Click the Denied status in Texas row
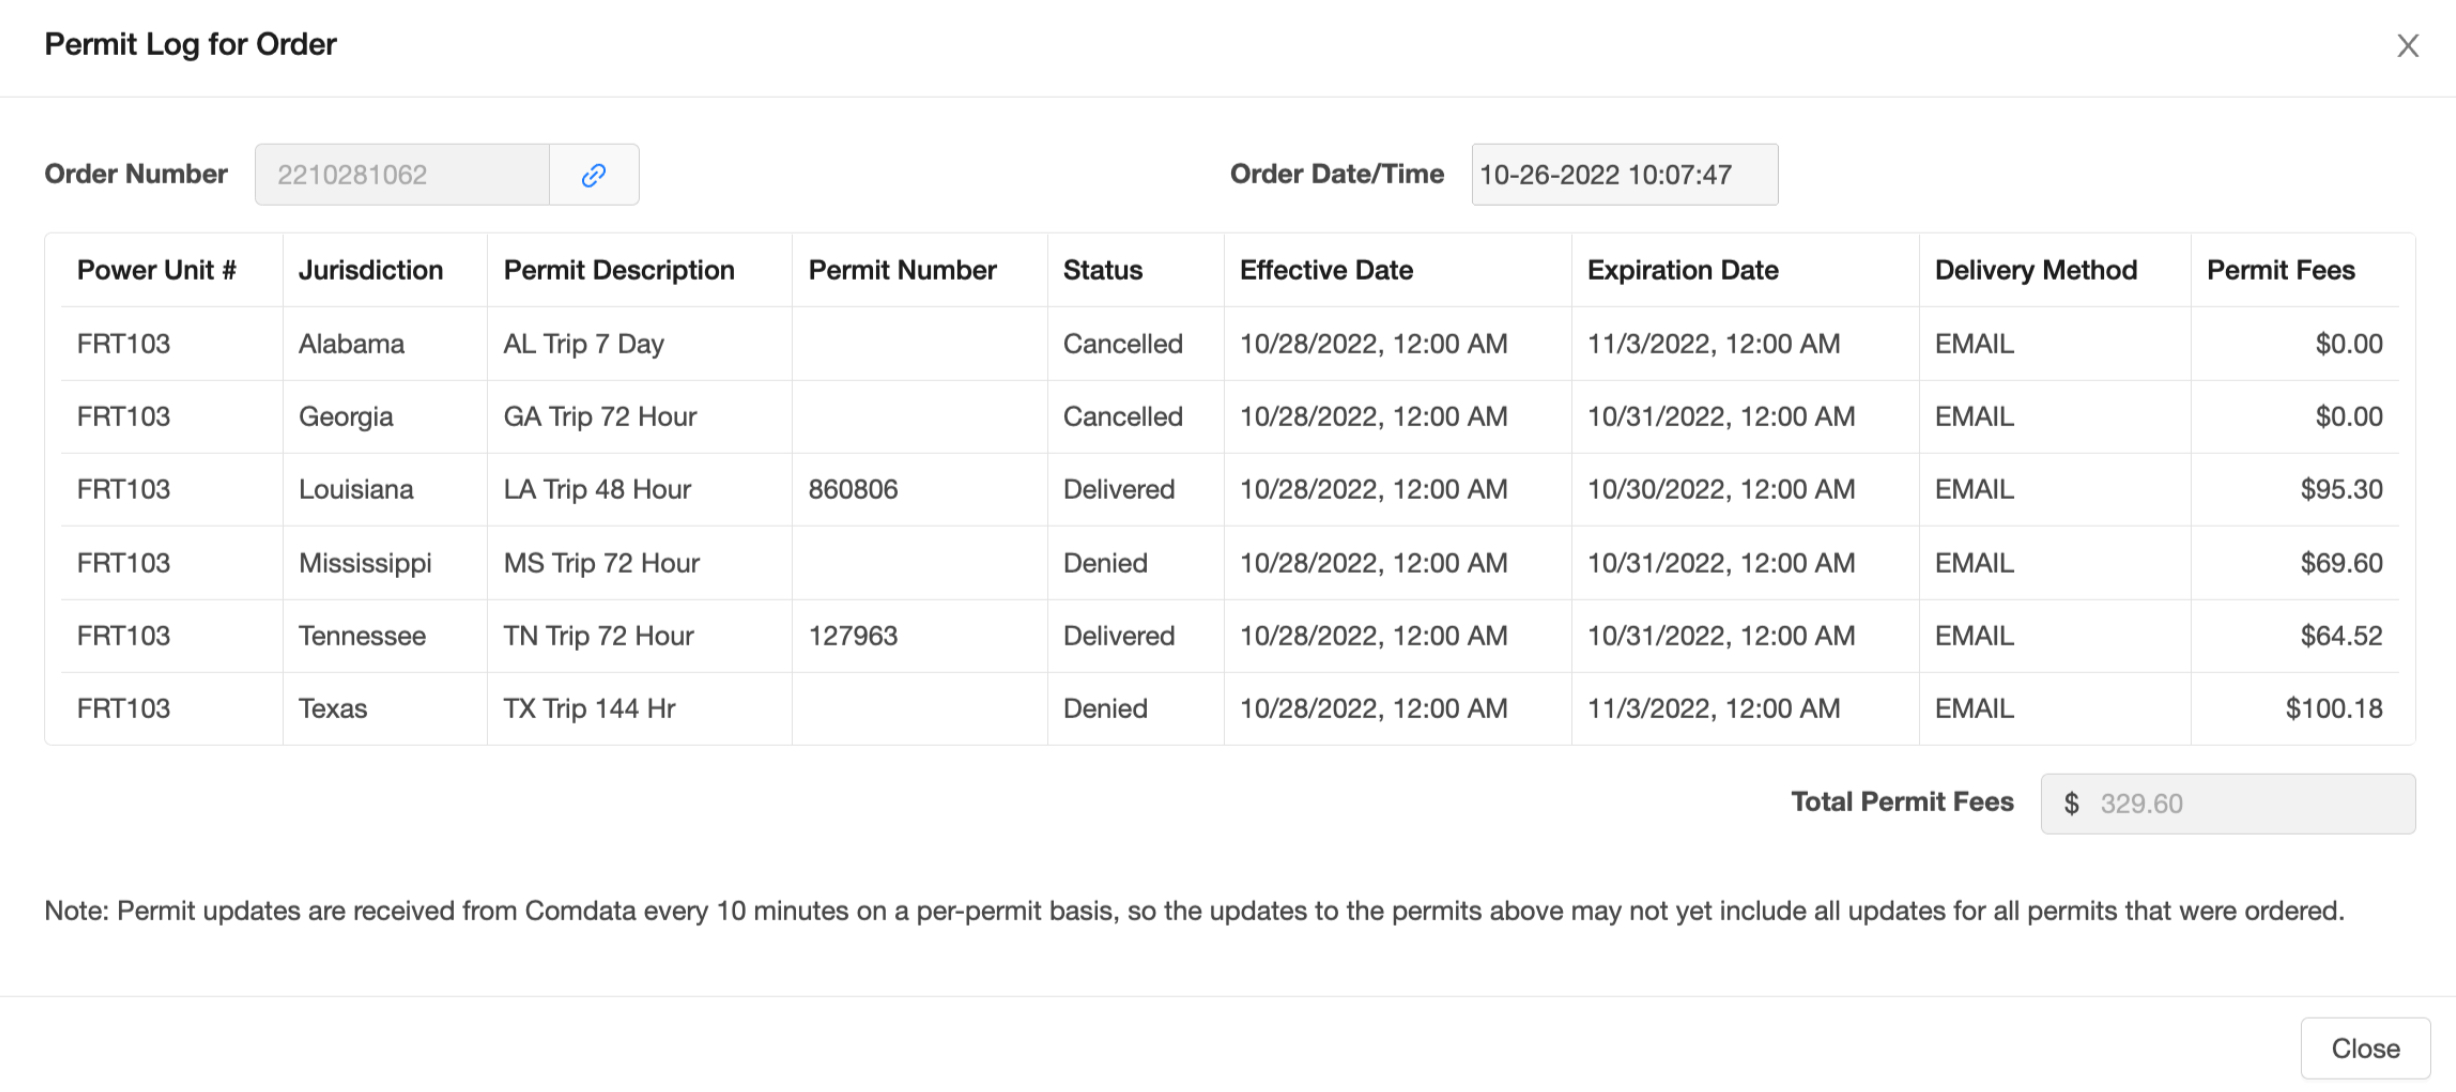The image size is (2456, 1092). [1105, 709]
